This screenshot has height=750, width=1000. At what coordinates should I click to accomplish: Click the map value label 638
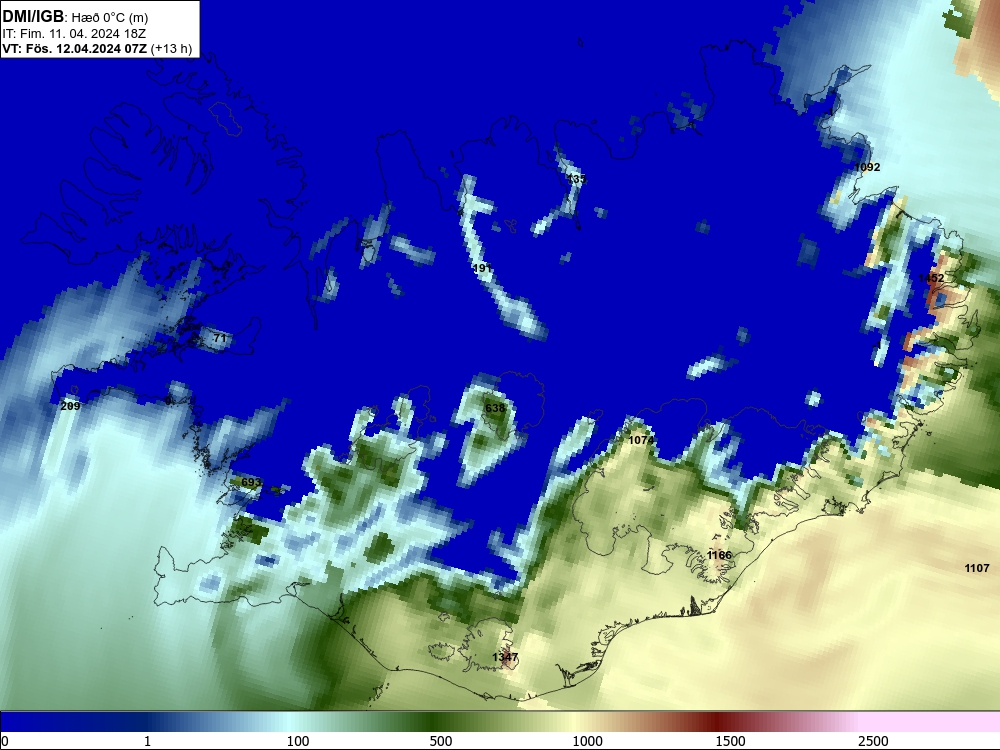point(495,408)
